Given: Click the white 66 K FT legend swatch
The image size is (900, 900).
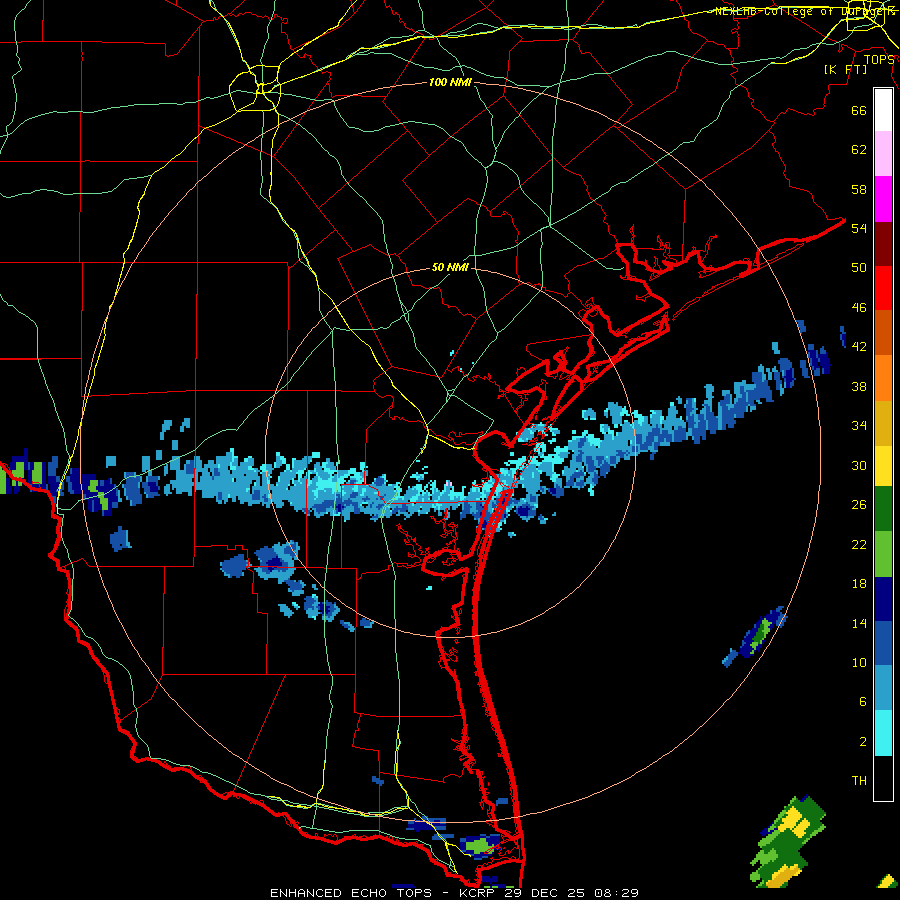Looking at the screenshot, I should tap(883, 110).
